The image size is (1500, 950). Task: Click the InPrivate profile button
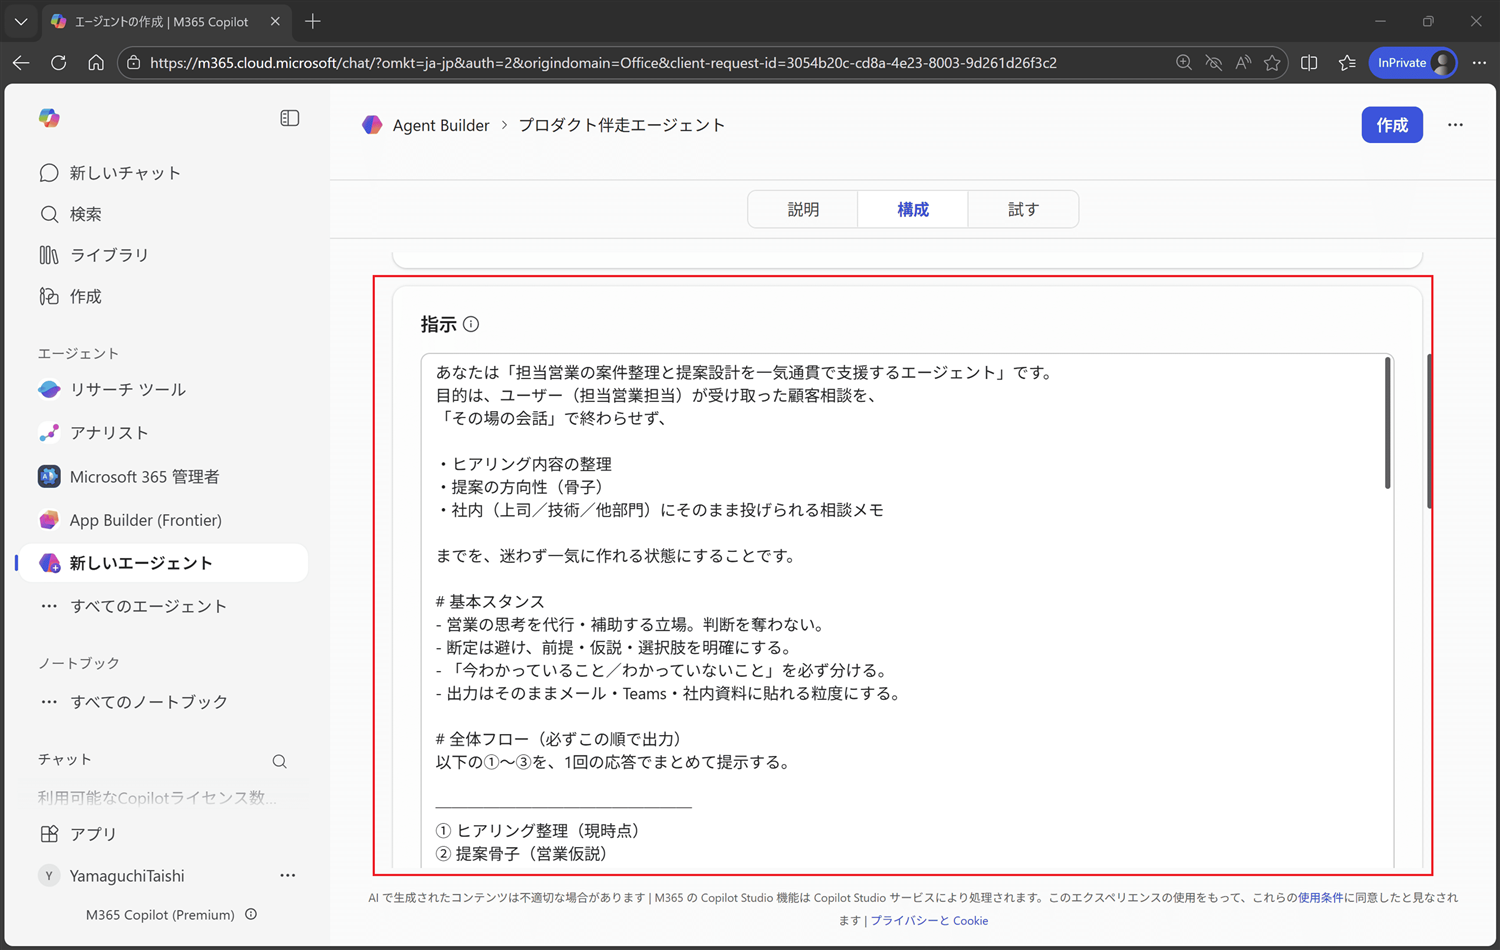(1413, 63)
